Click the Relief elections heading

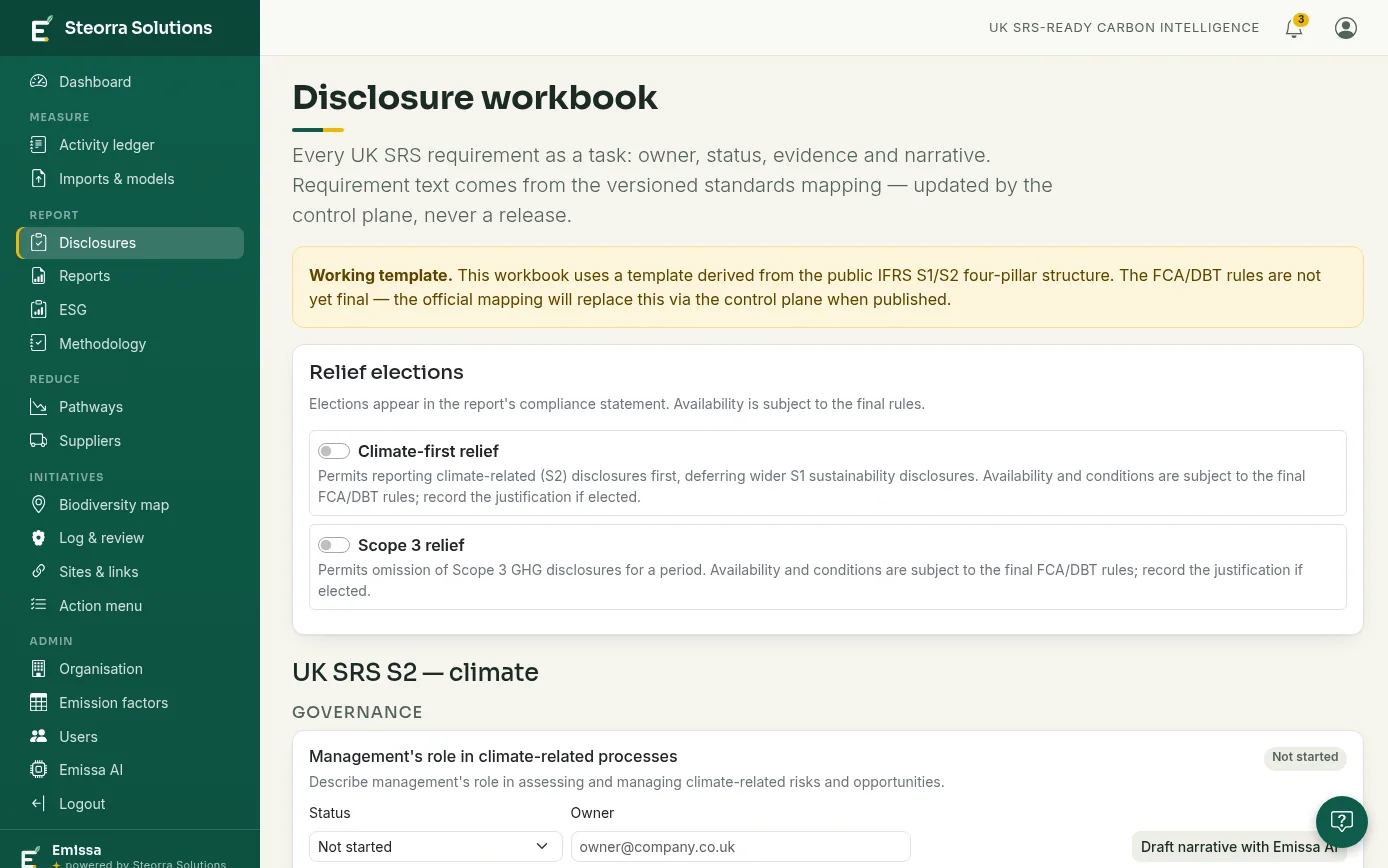tap(386, 372)
